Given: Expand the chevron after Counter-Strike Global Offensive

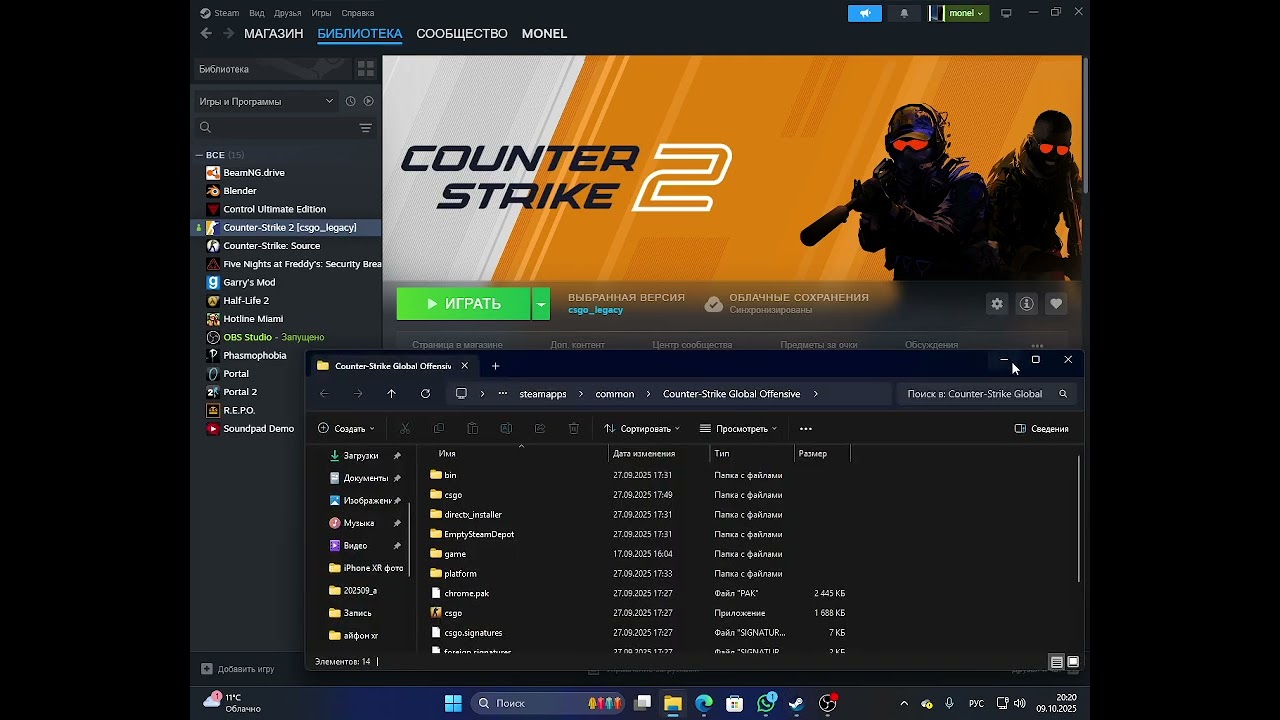Looking at the screenshot, I should tap(816, 394).
